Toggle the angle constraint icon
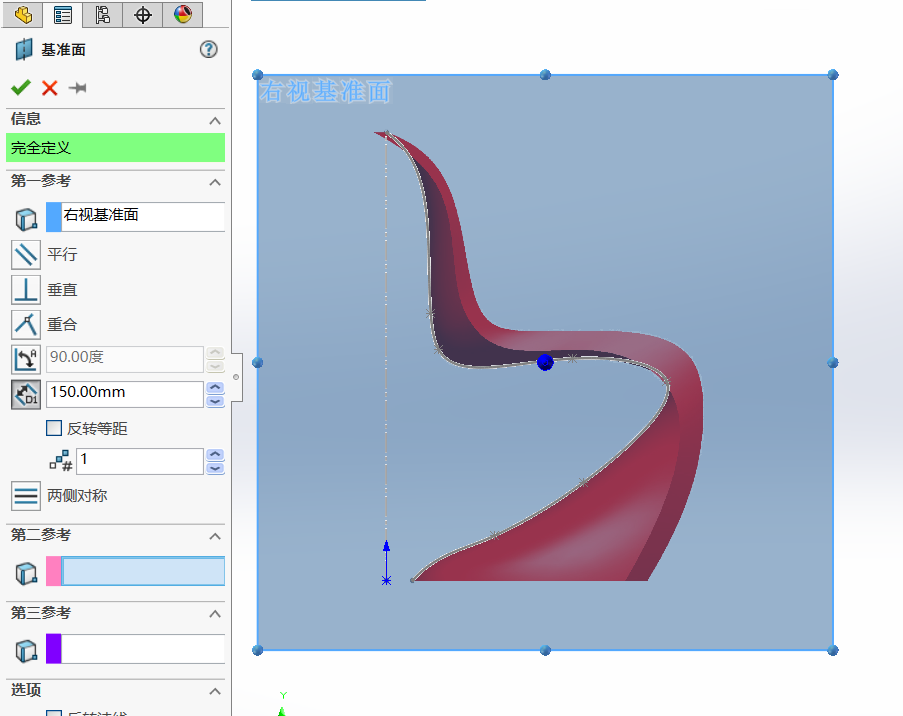 [26, 359]
